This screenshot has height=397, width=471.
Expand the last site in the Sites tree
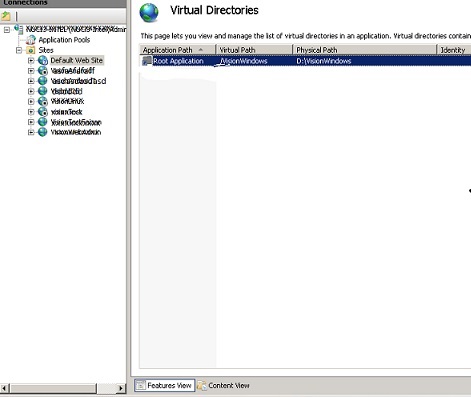(31, 132)
